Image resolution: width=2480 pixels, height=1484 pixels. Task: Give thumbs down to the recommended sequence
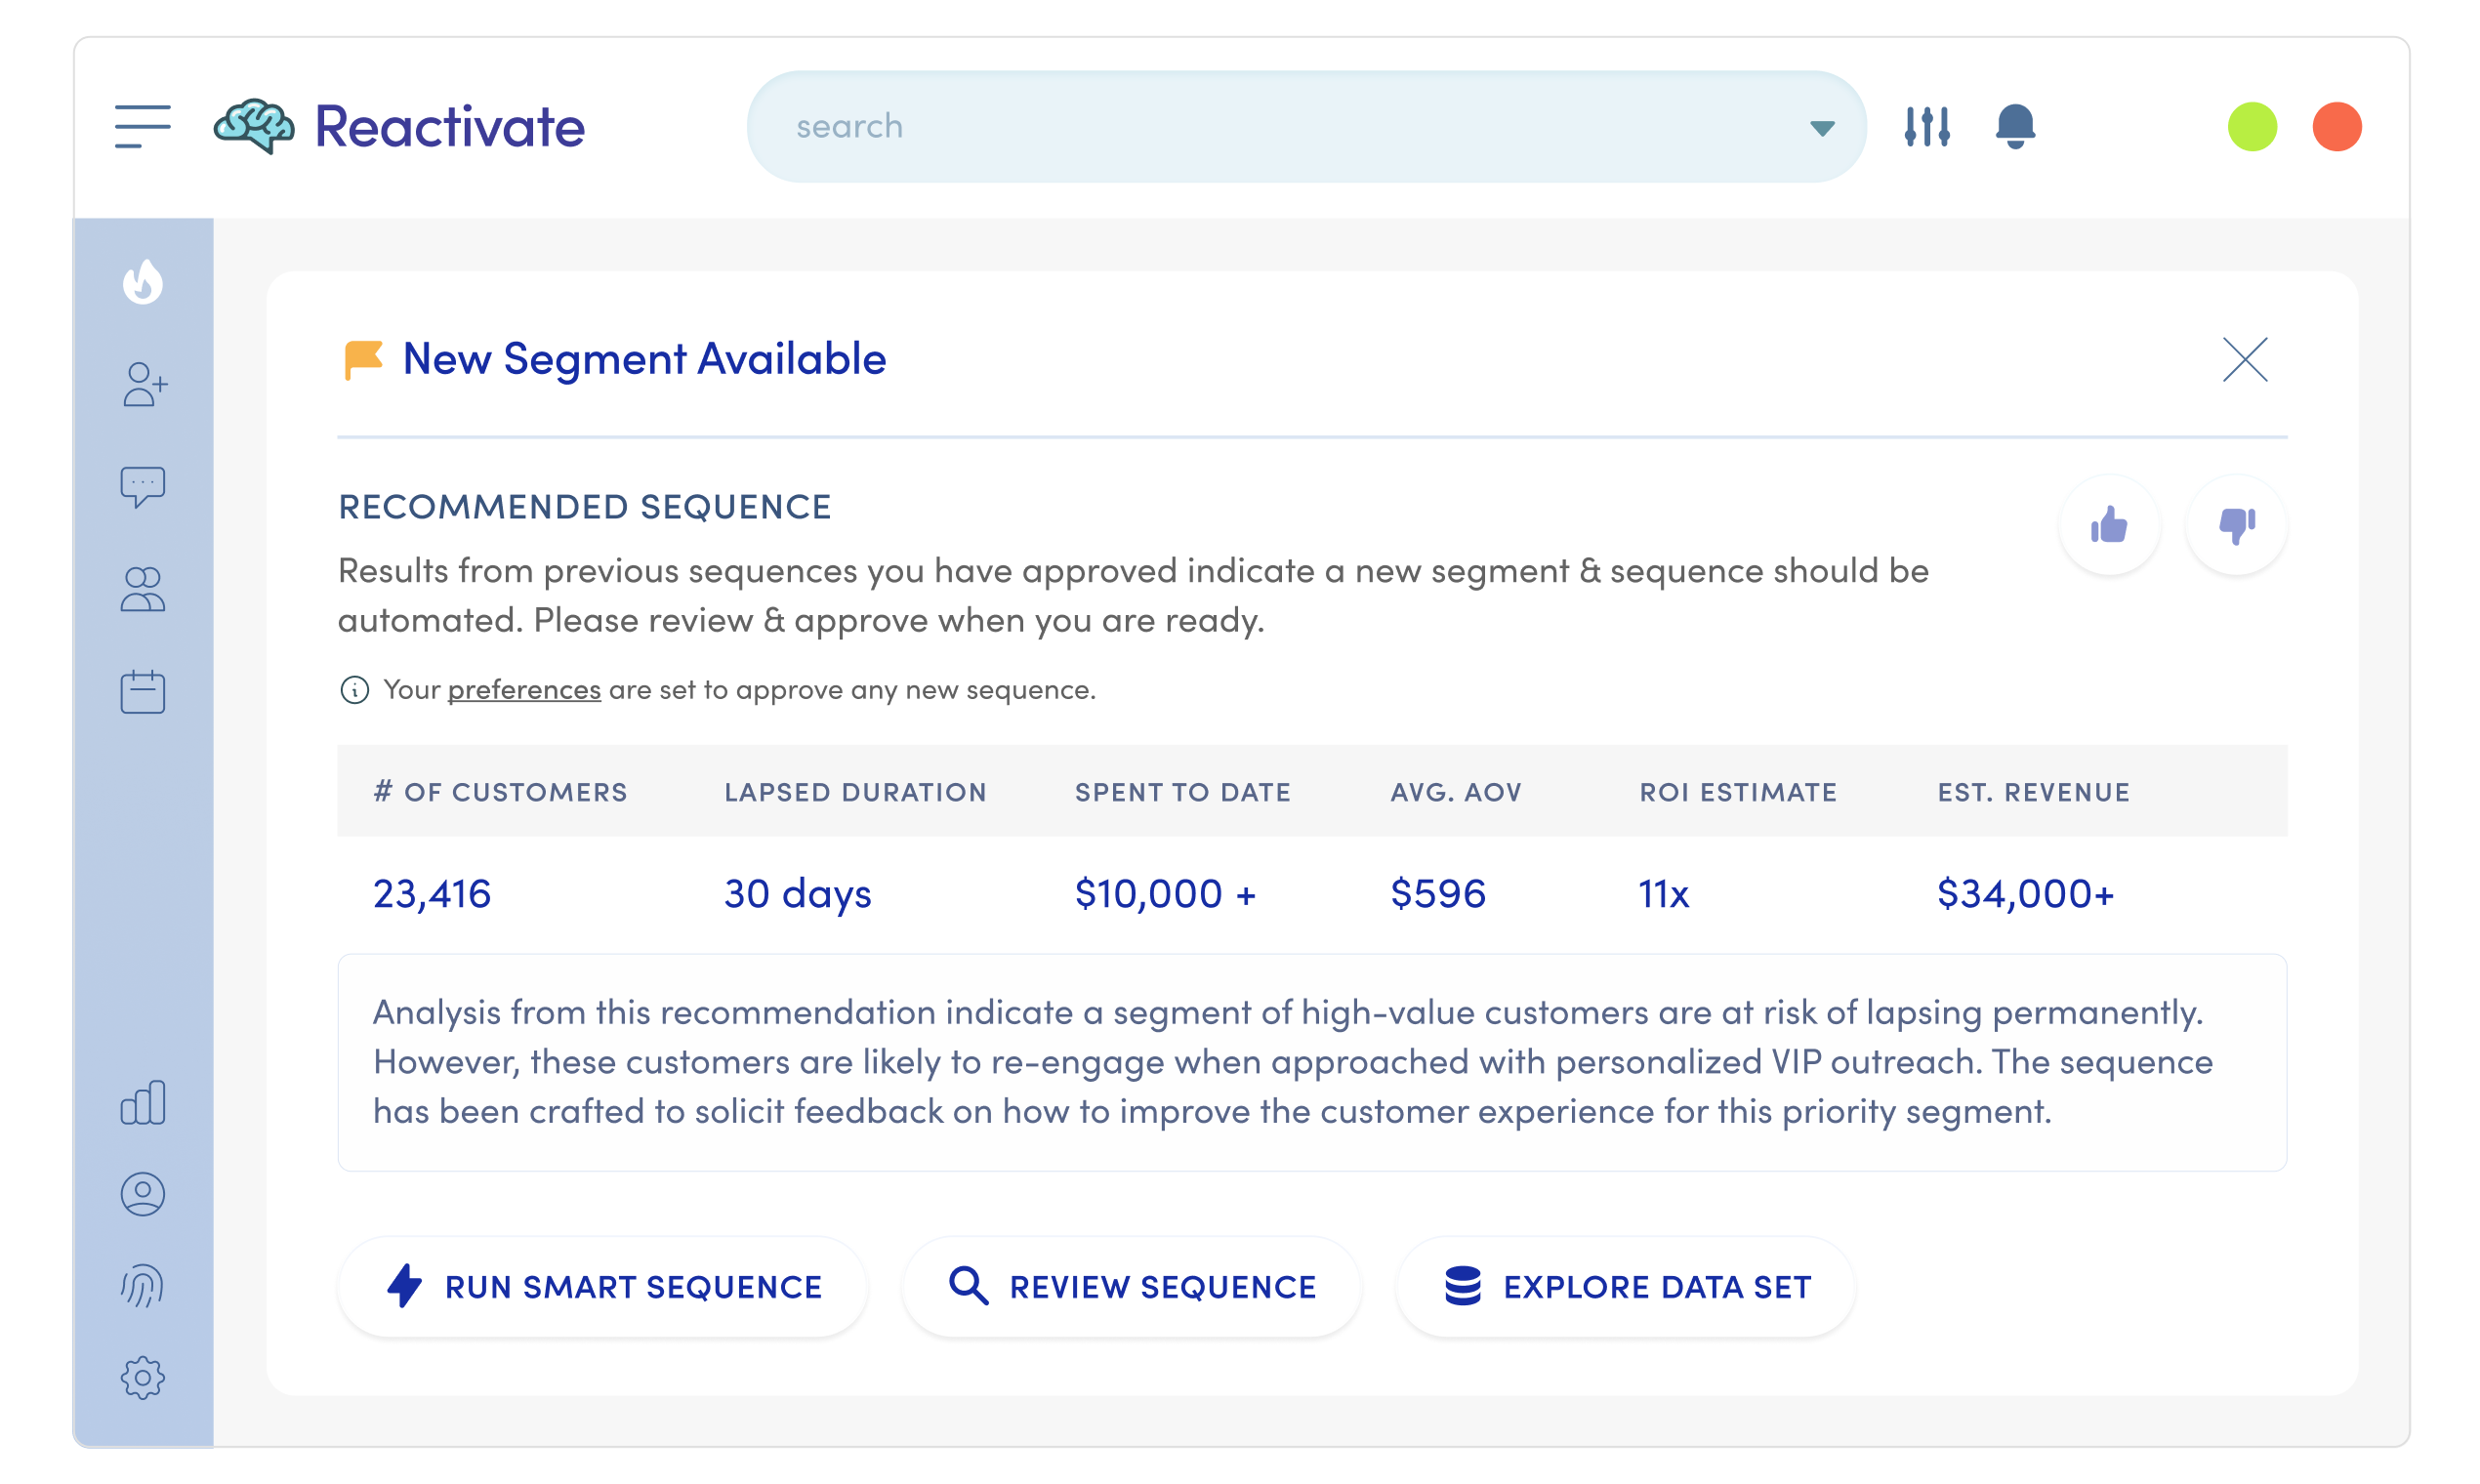2236,525
